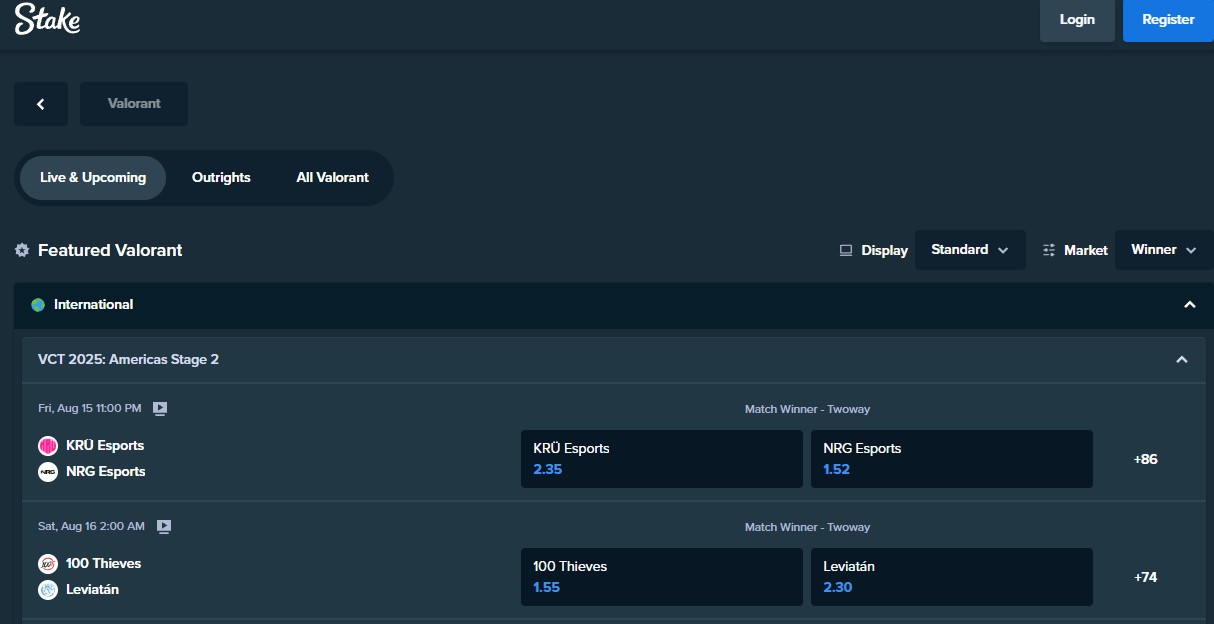
Task: Click the Valorant breadcrumb button
Action: coord(134,104)
